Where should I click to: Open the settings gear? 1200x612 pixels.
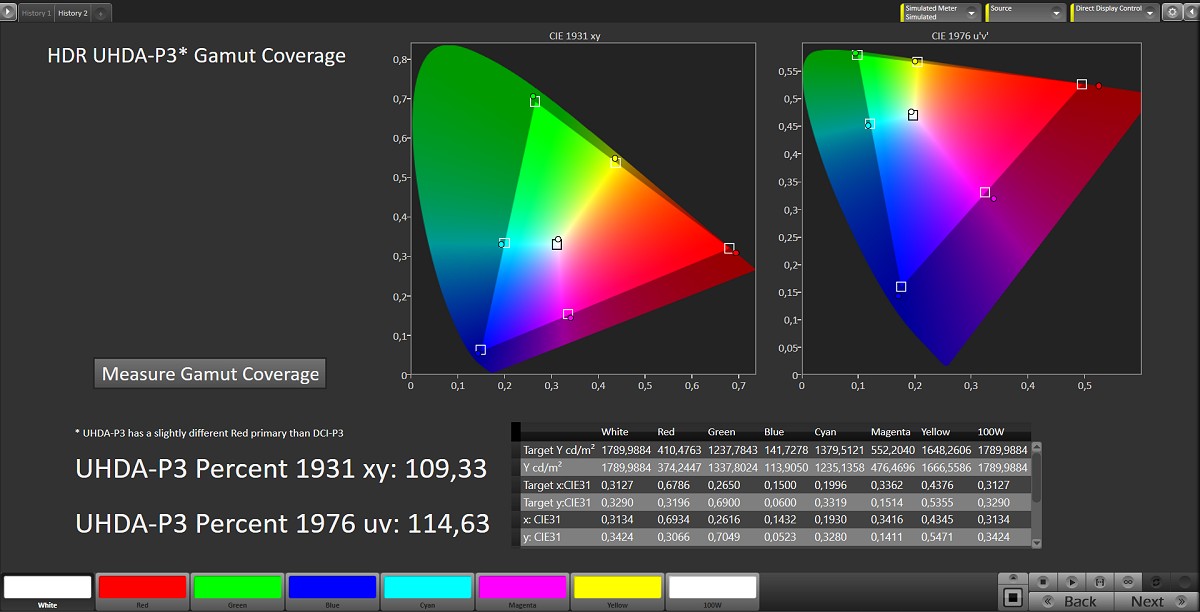[x=1172, y=13]
